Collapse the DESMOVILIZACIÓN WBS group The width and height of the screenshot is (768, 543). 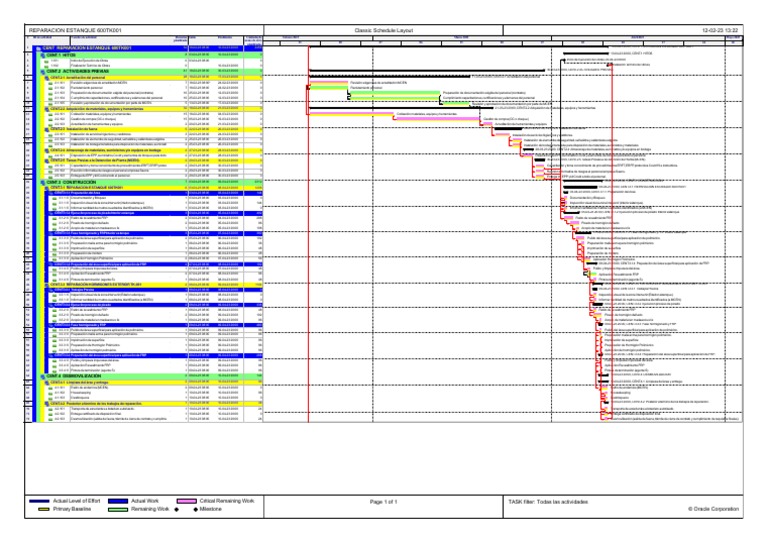(x=43, y=376)
